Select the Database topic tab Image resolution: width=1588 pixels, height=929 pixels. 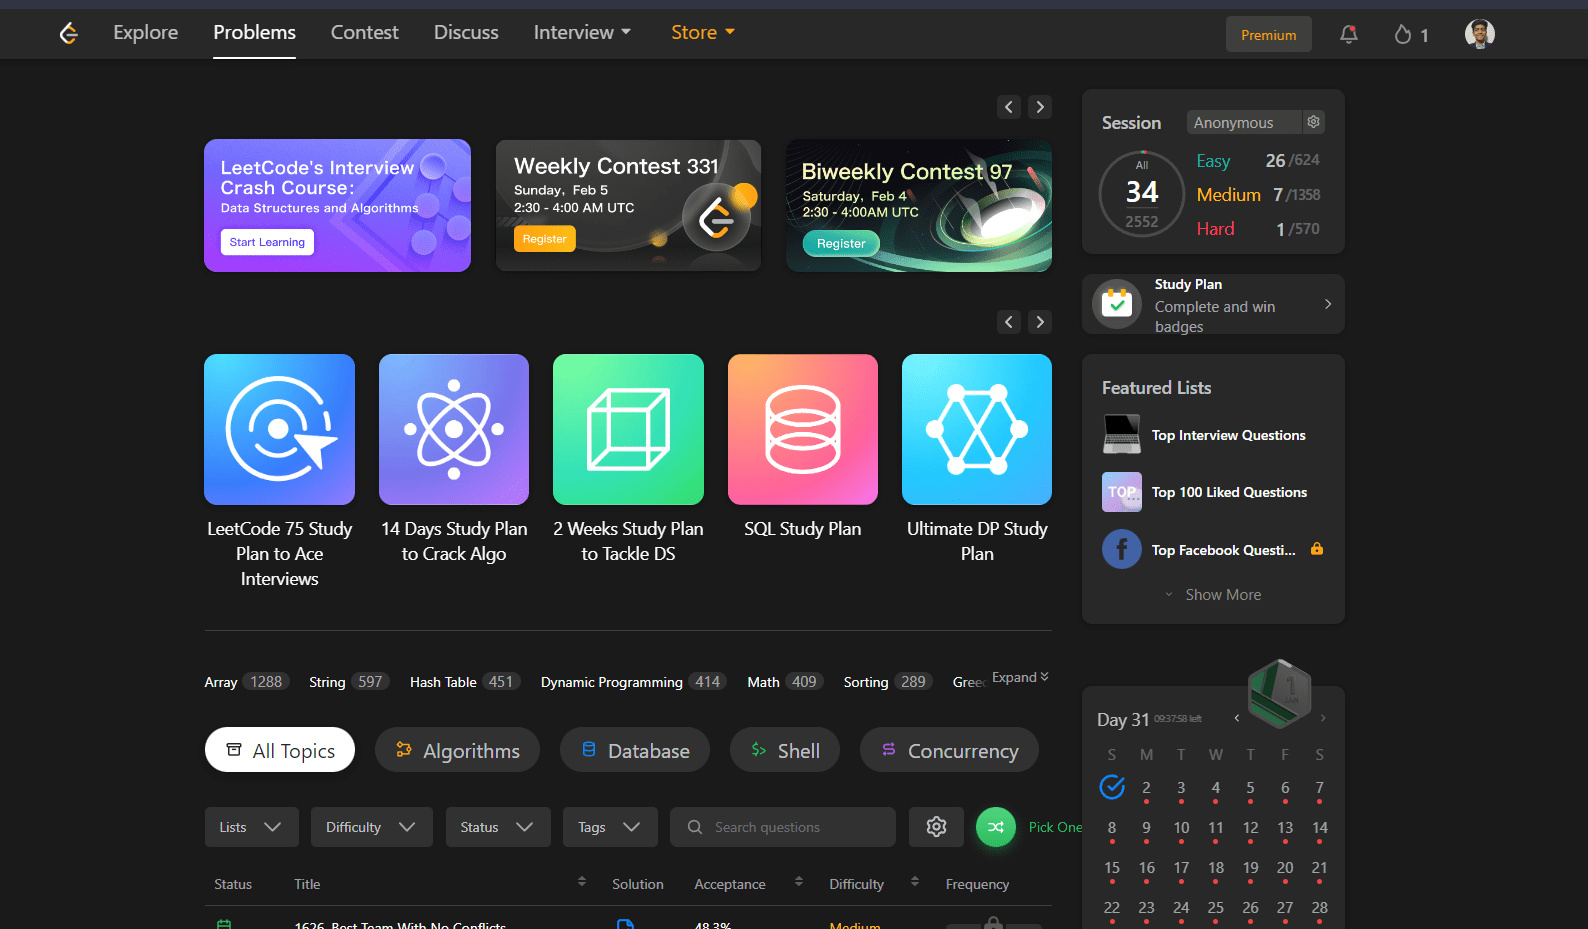635,750
